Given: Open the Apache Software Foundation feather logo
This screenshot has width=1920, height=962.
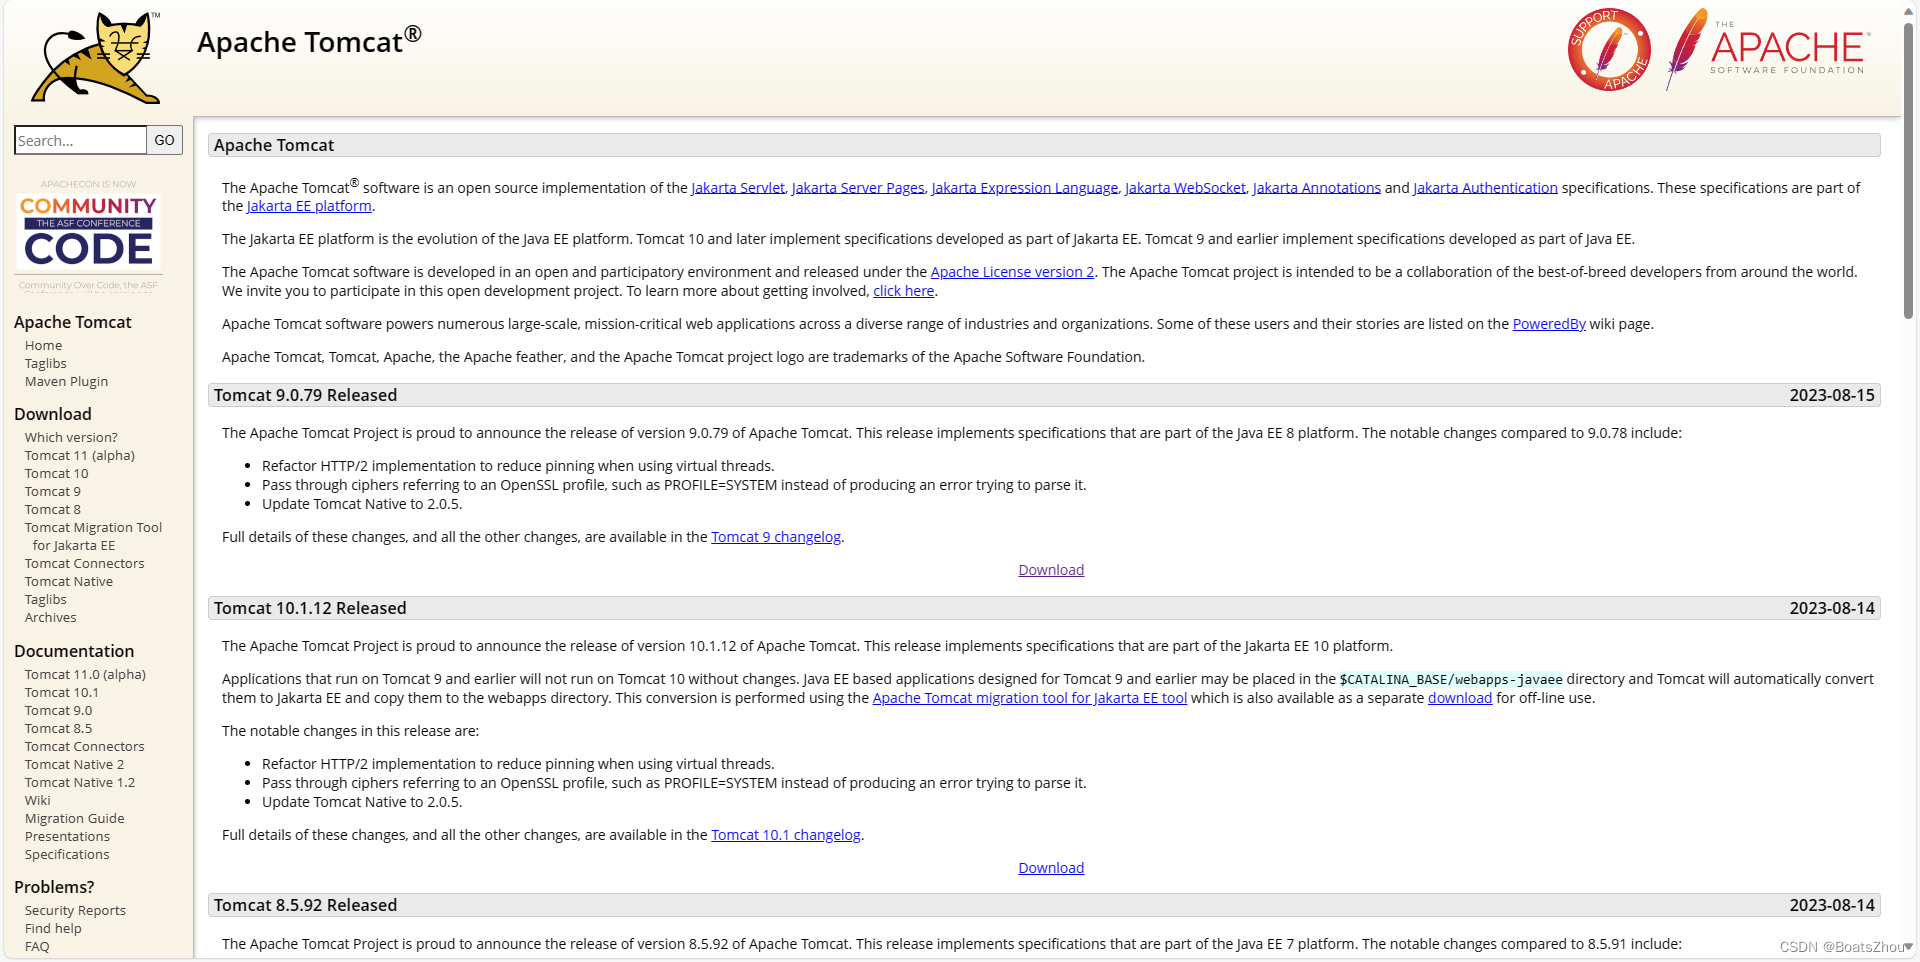Looking at the screenshot, I should point(1767,49).
